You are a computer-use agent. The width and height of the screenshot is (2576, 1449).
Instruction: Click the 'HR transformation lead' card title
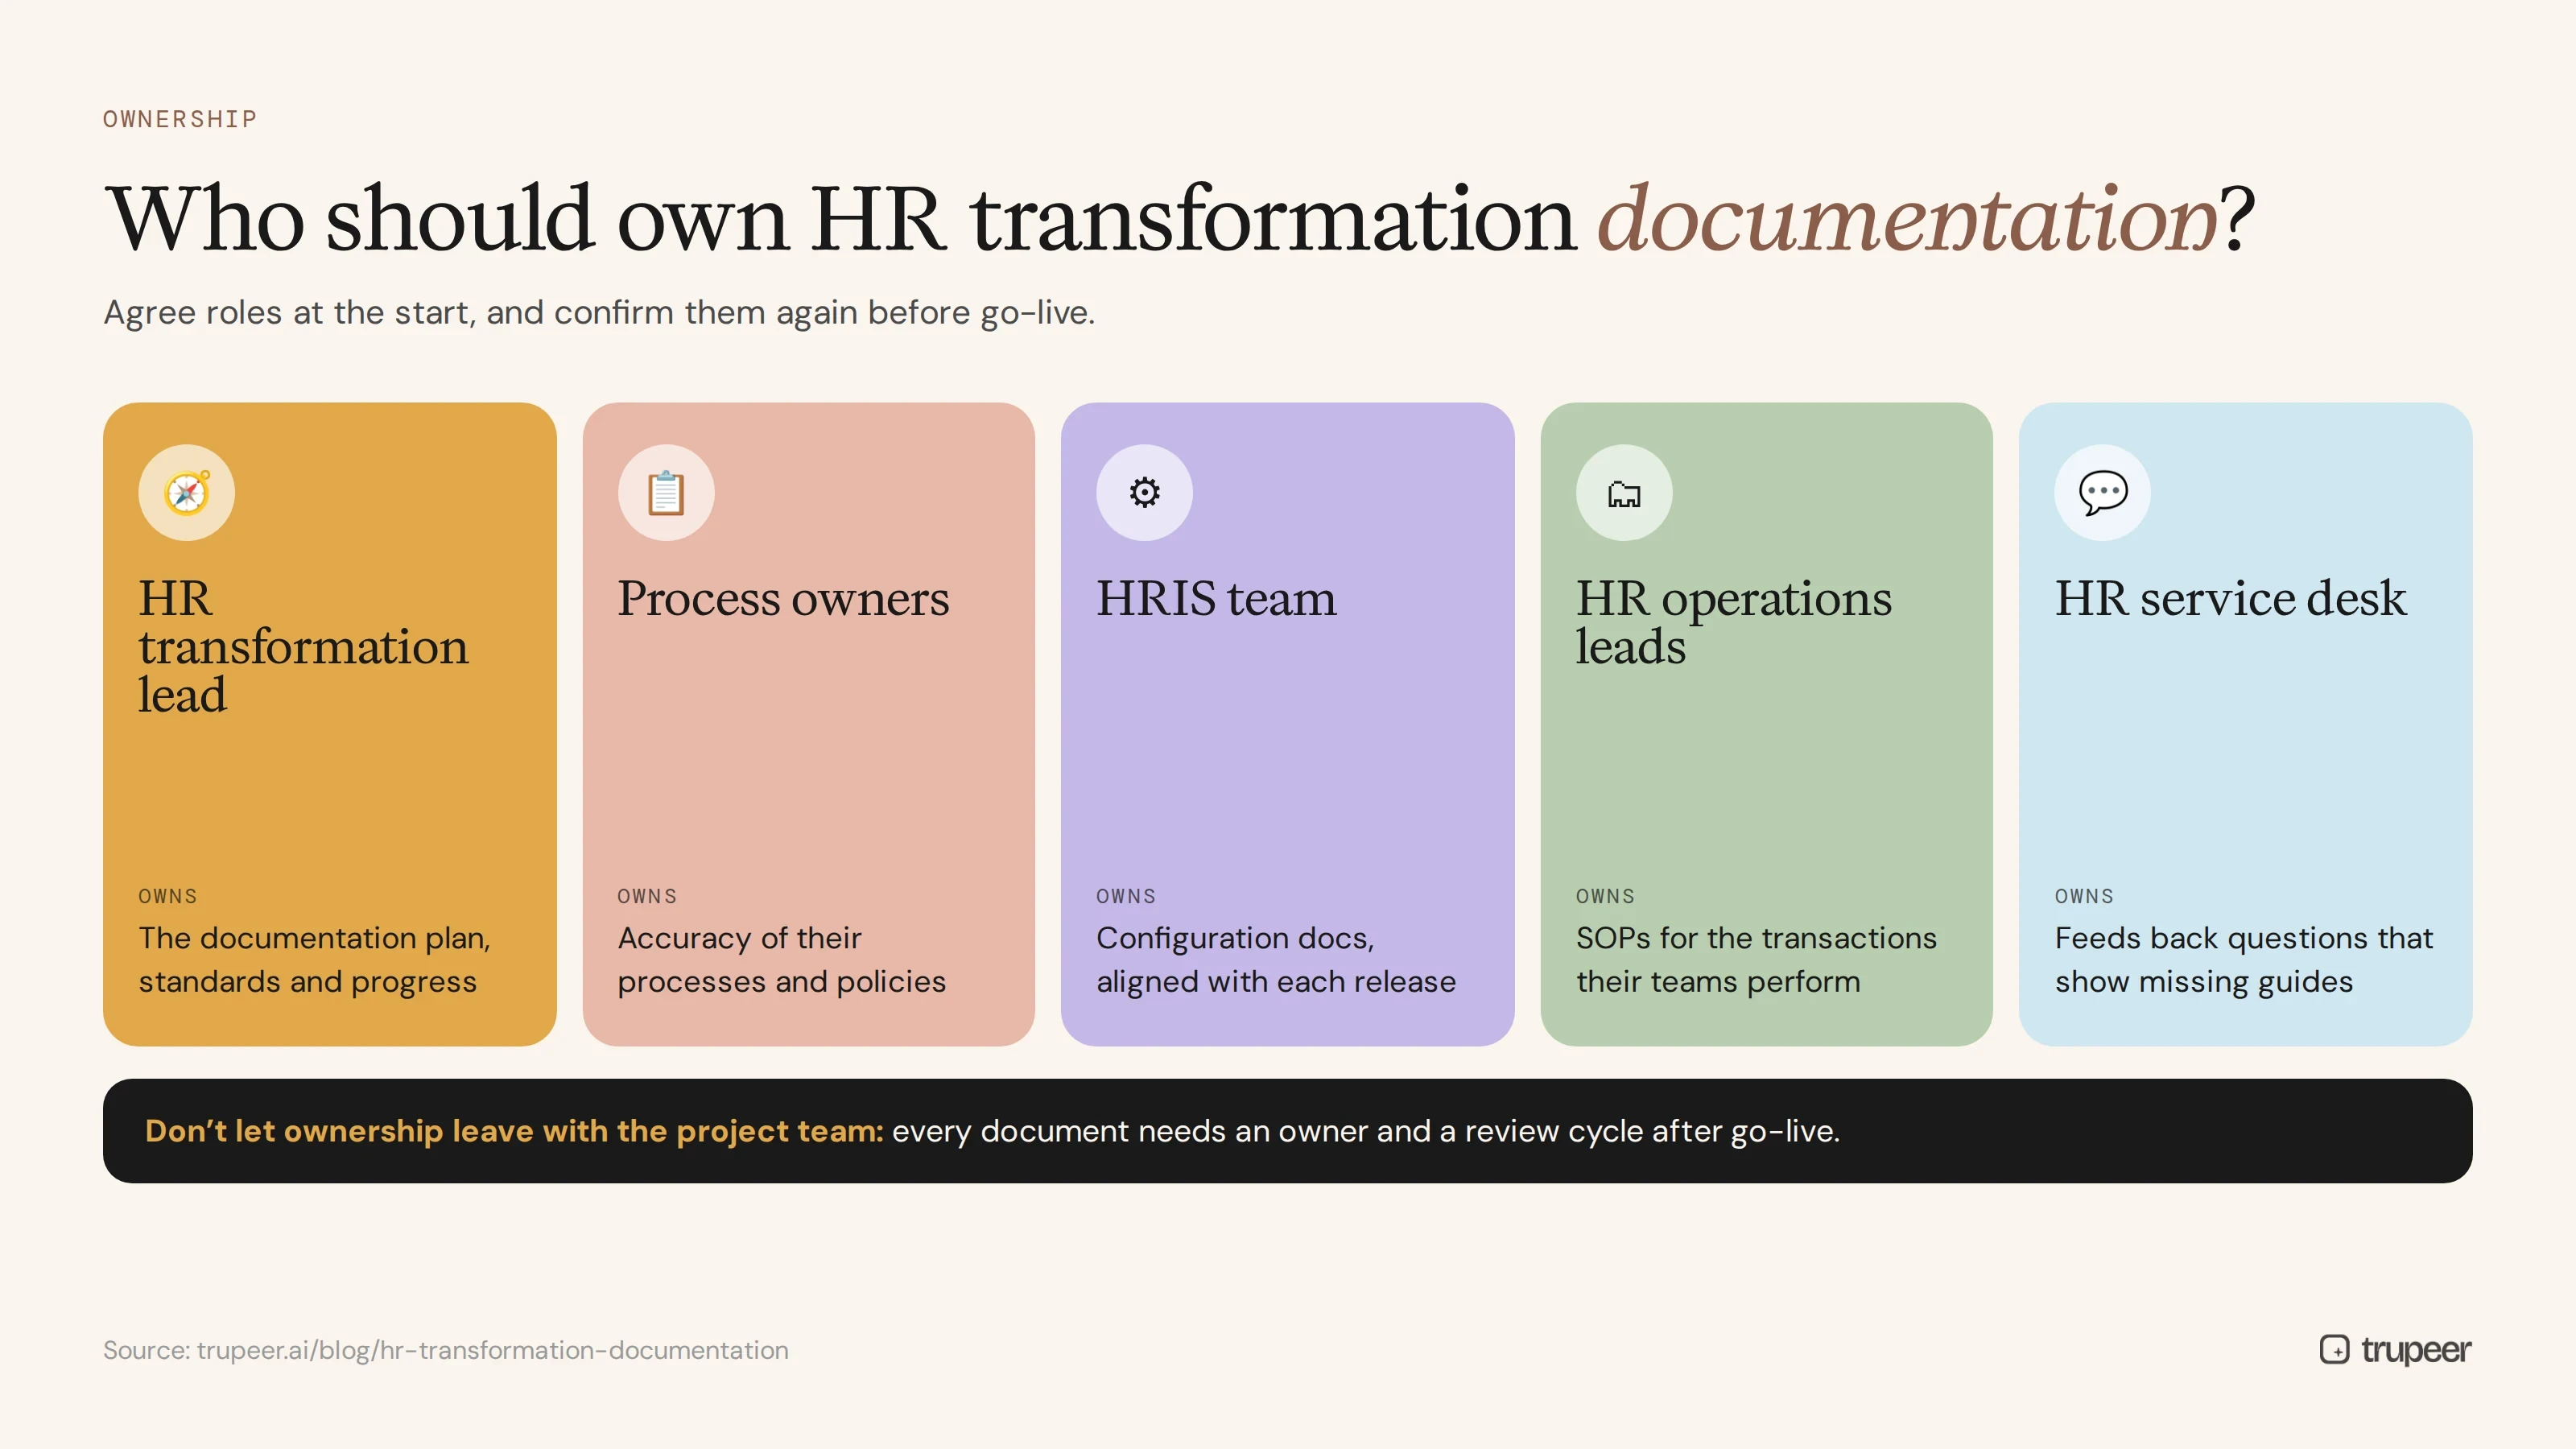coord(303,646)
